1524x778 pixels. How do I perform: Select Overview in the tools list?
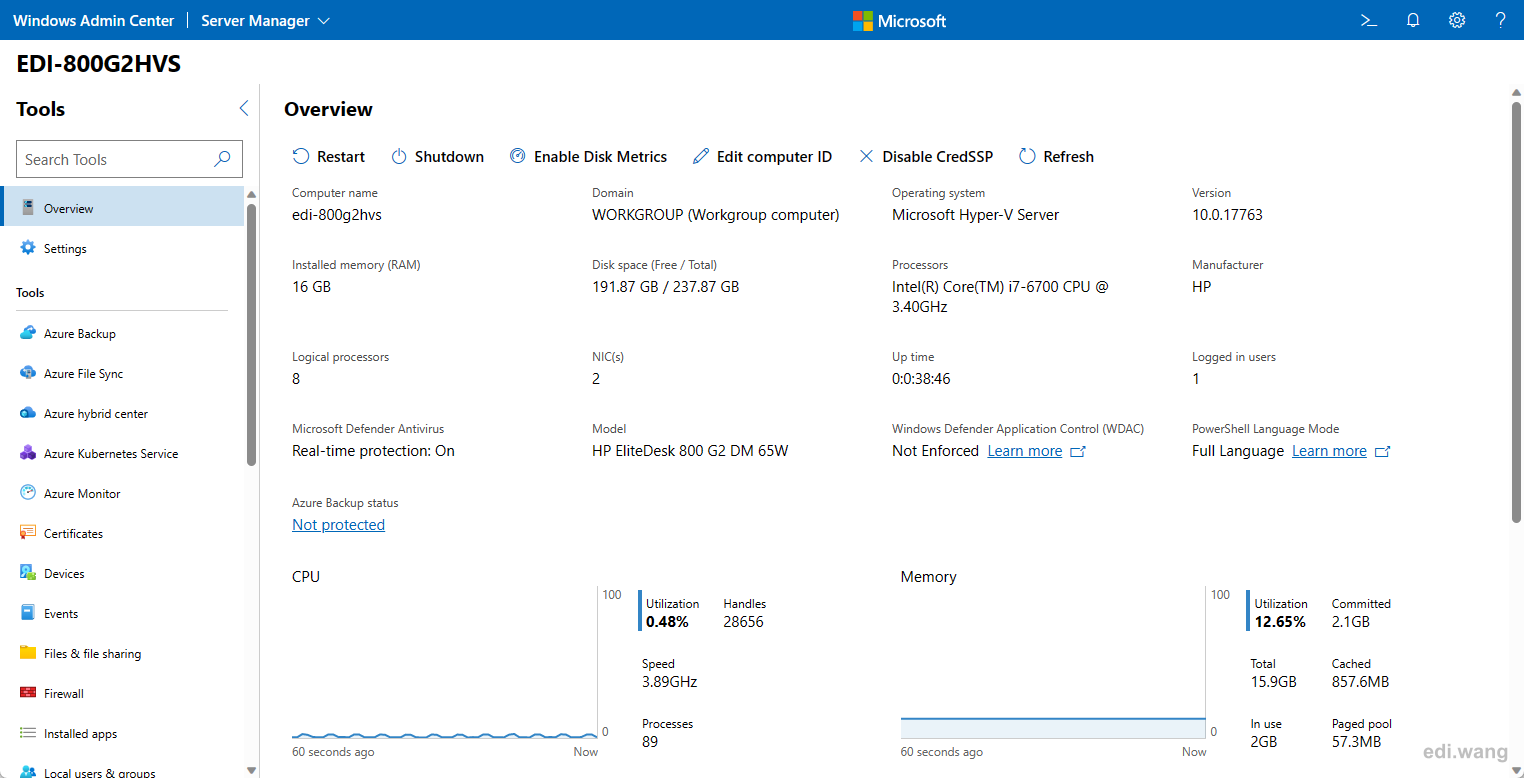click(122, 208)
